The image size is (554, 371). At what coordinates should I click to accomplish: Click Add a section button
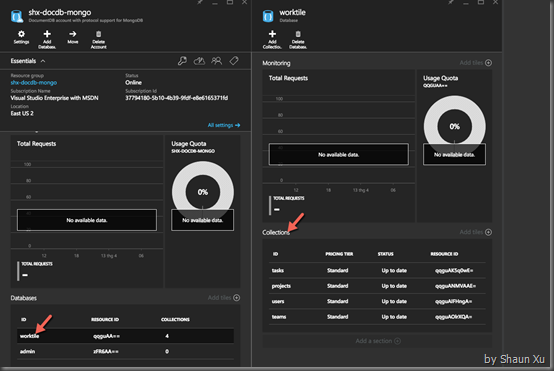(x=377, y=341)
